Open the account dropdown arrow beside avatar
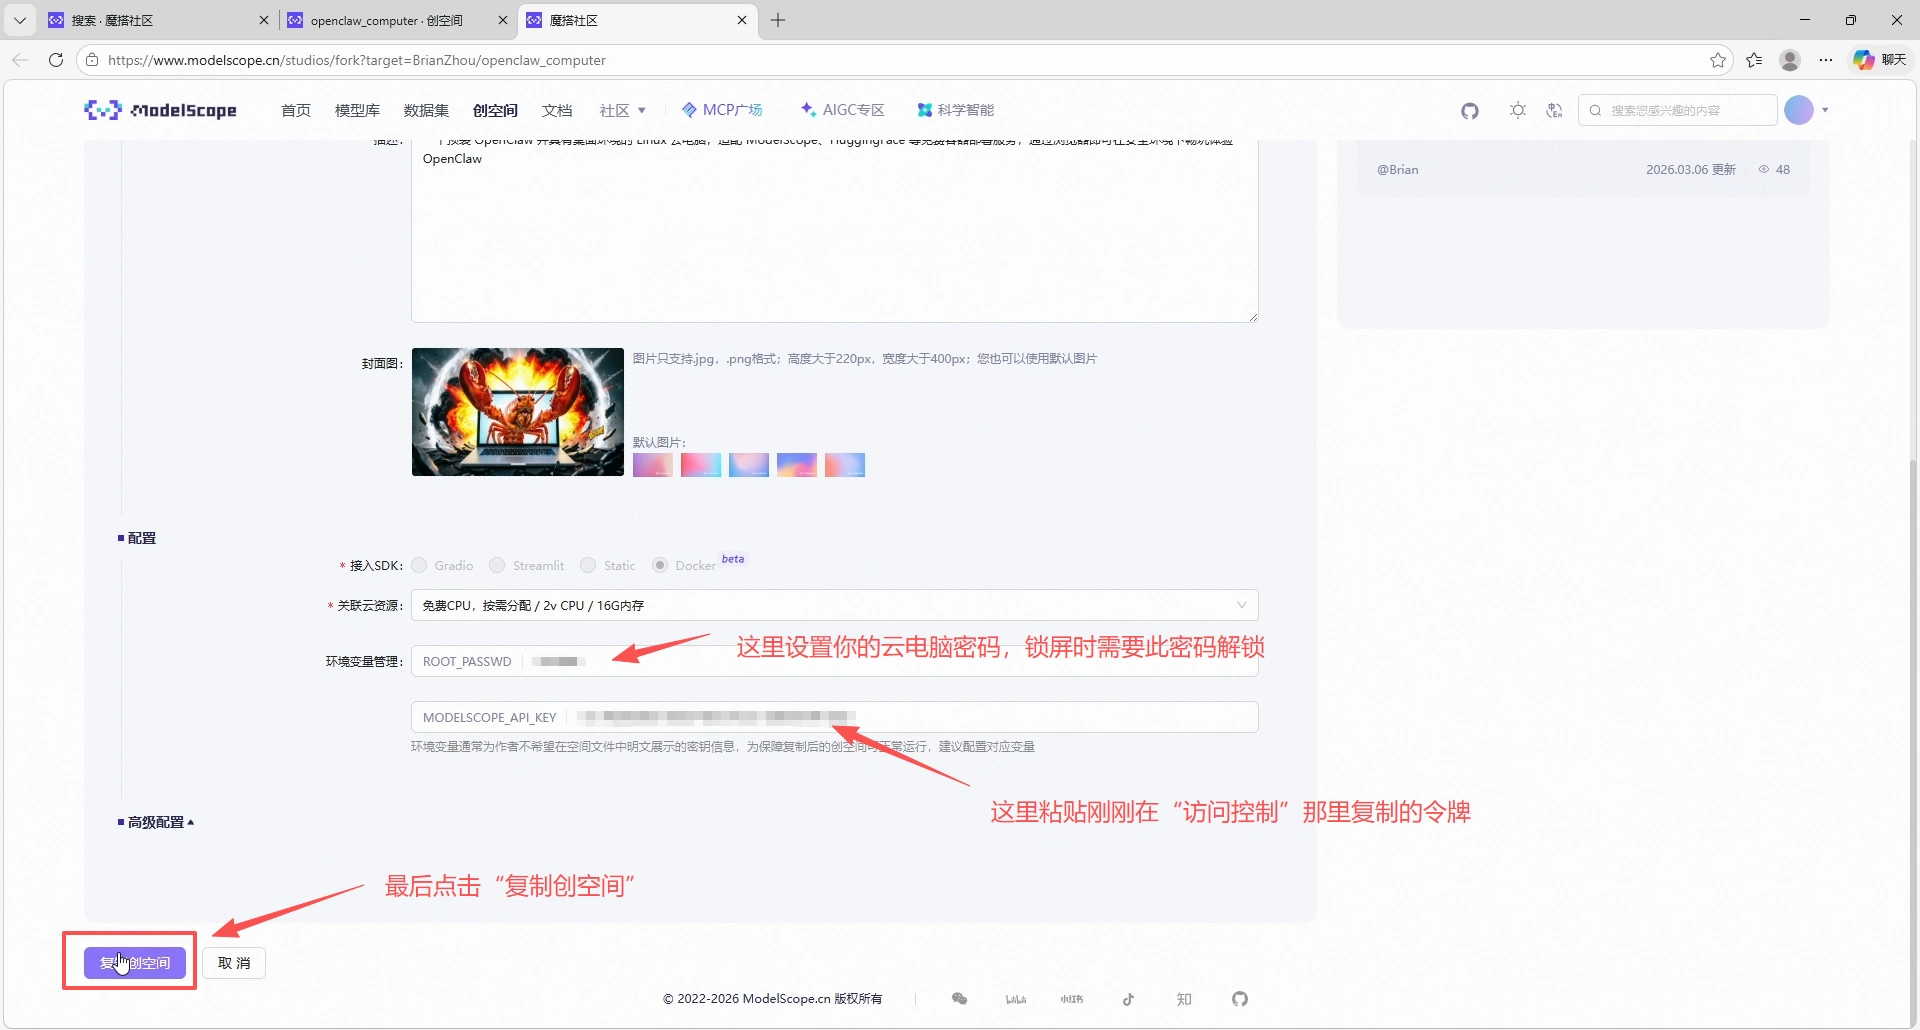The height and width of the screenshot is (1030, 1920). click(x=1825, y=110)
